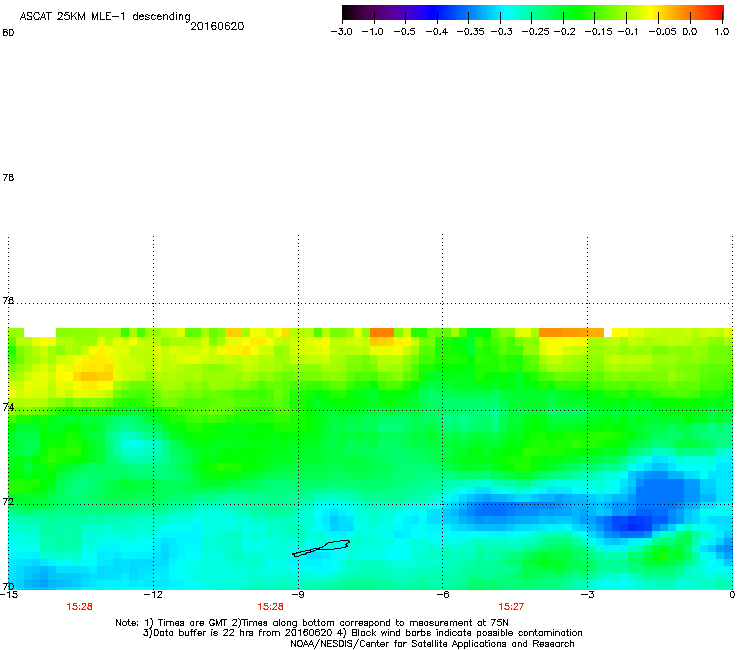This screenshot has height=650, width=740.
Task: Click the "-0.05" color scale label
Action: pos(662,32)
